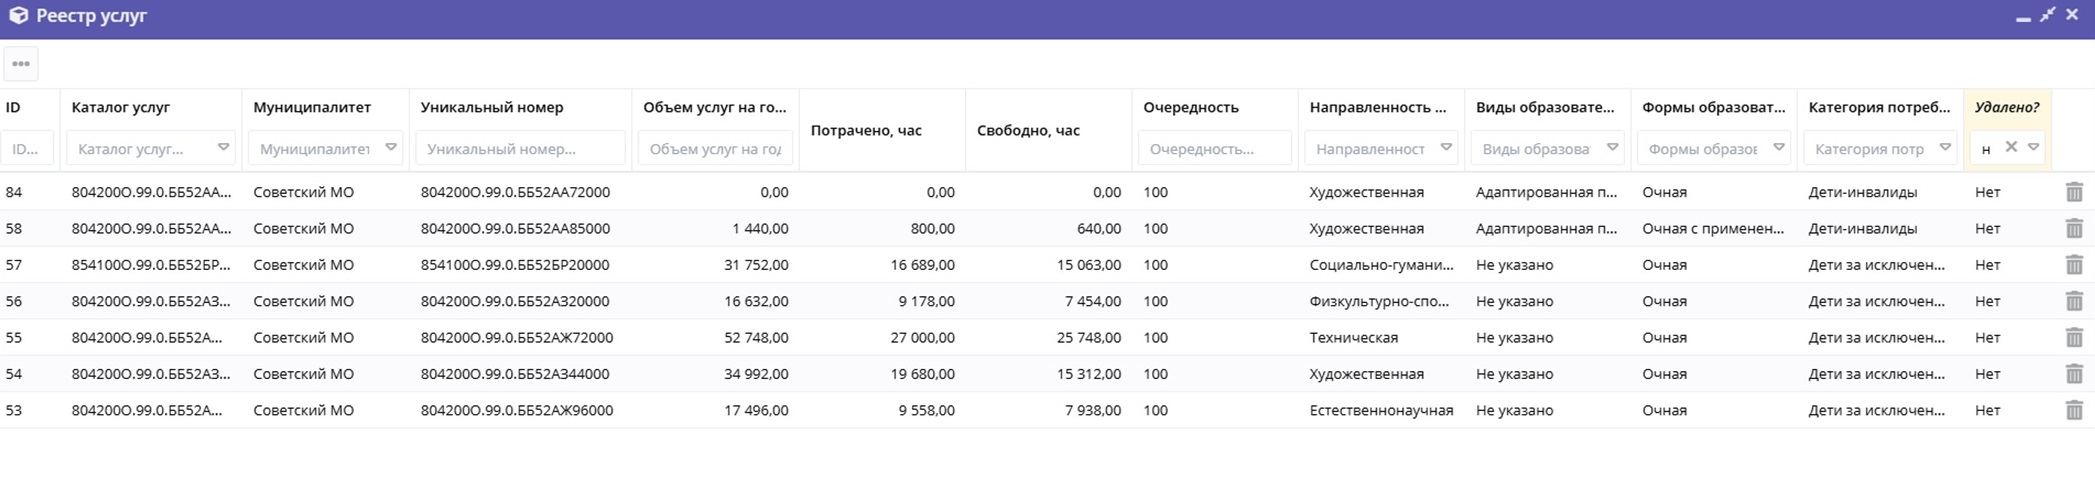Click the Очередность filter input field
Viewport: 2095px width, 491px height.
pyautogui.click(x=1214, y=149)
